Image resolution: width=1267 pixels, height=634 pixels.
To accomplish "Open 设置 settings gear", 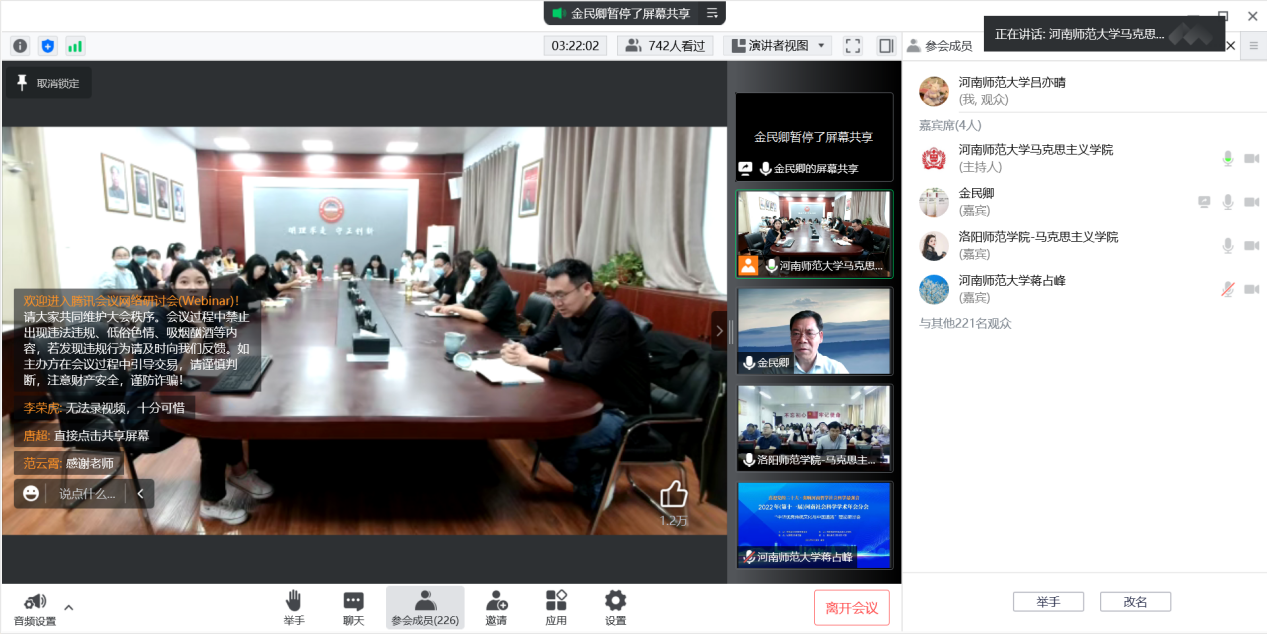I will click(x=615, y=607).
